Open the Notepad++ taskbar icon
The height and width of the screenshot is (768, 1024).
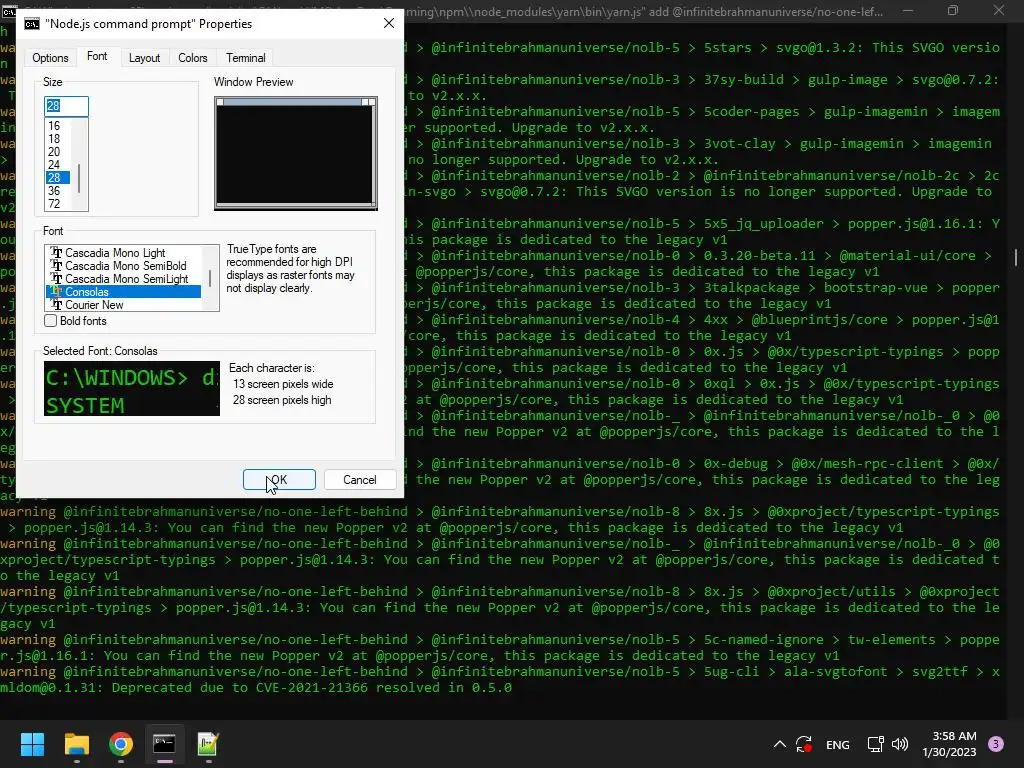click(208, 744)
